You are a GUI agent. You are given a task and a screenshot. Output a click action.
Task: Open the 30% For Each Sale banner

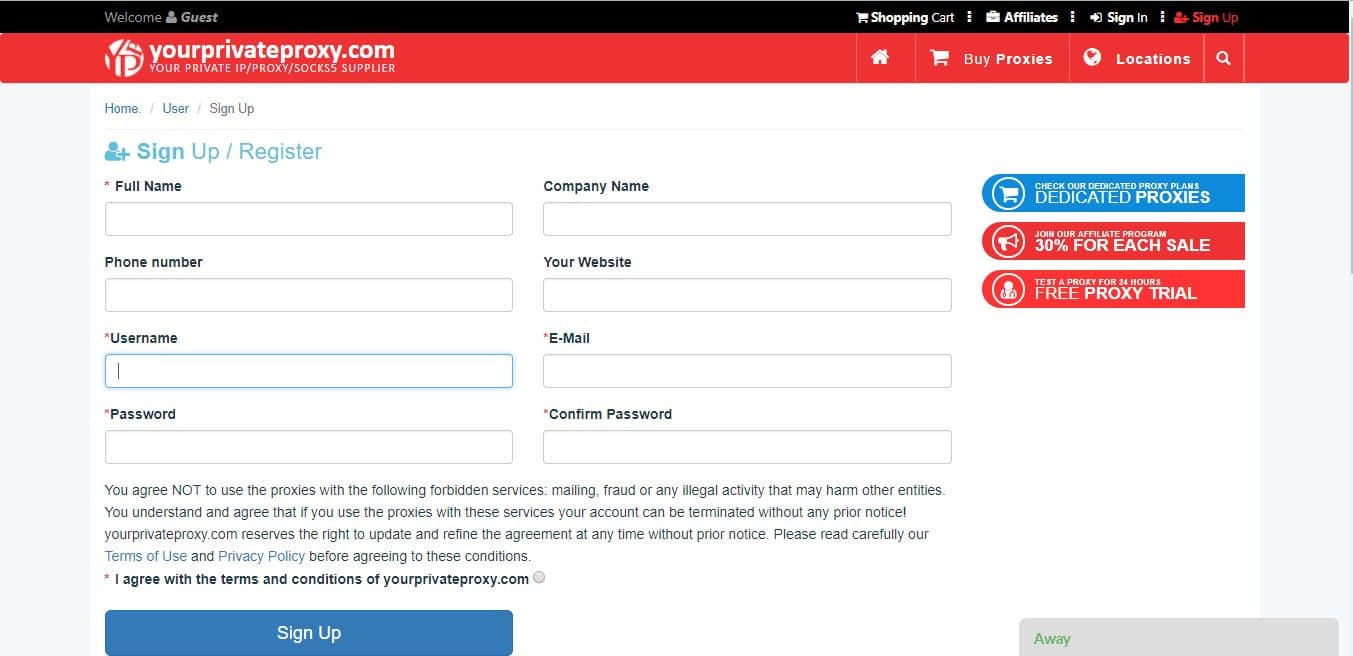(1113, 241)
